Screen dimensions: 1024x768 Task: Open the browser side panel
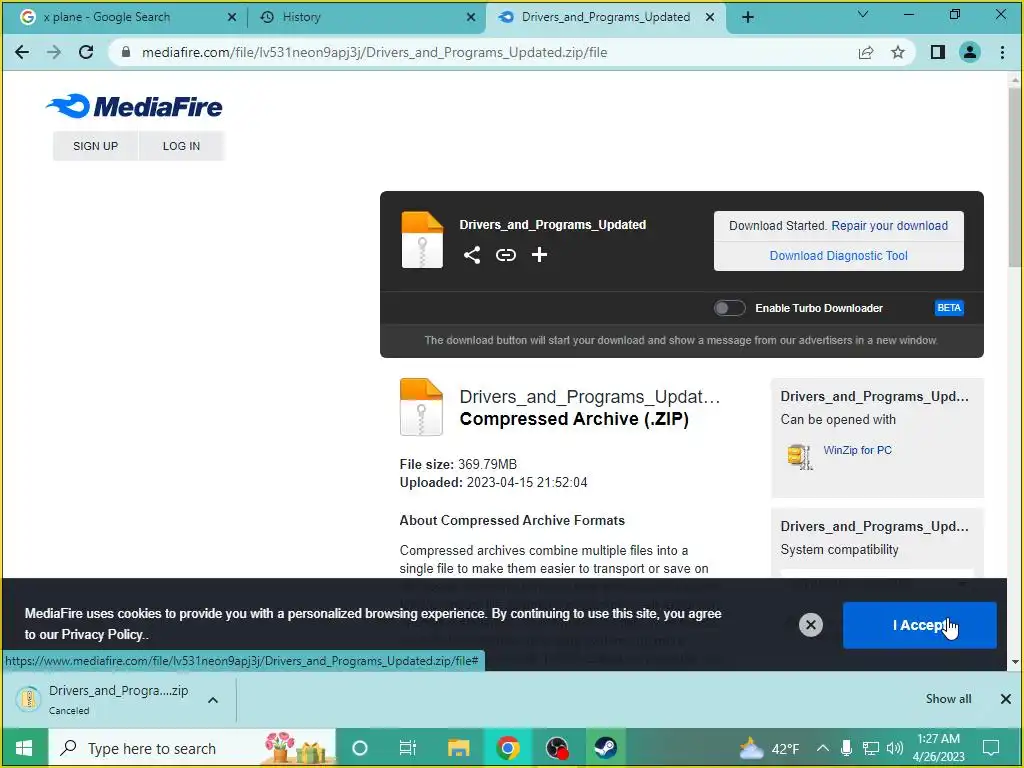(x=938, y=52)
